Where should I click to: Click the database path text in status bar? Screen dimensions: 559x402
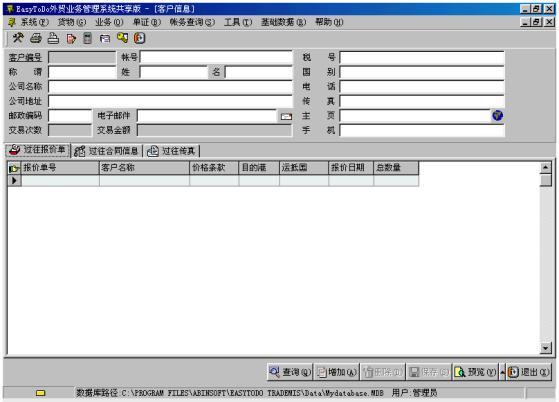click(230, 393)
